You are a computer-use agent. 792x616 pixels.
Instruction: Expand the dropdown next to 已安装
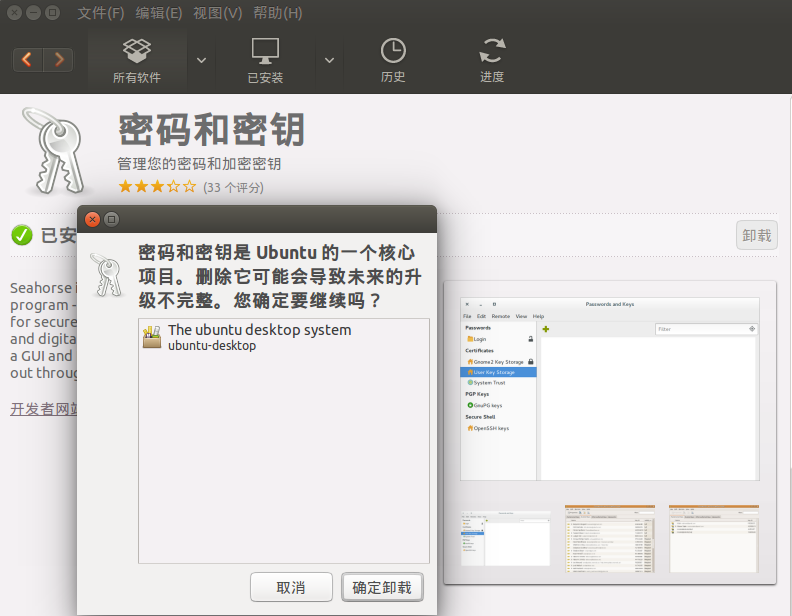[329, 61]
